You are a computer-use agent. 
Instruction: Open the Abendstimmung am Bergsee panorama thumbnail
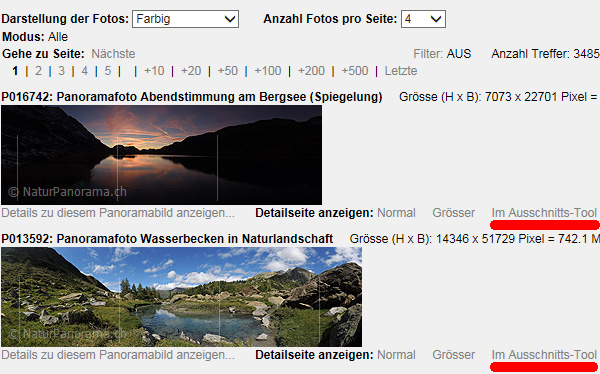(161, 155)
